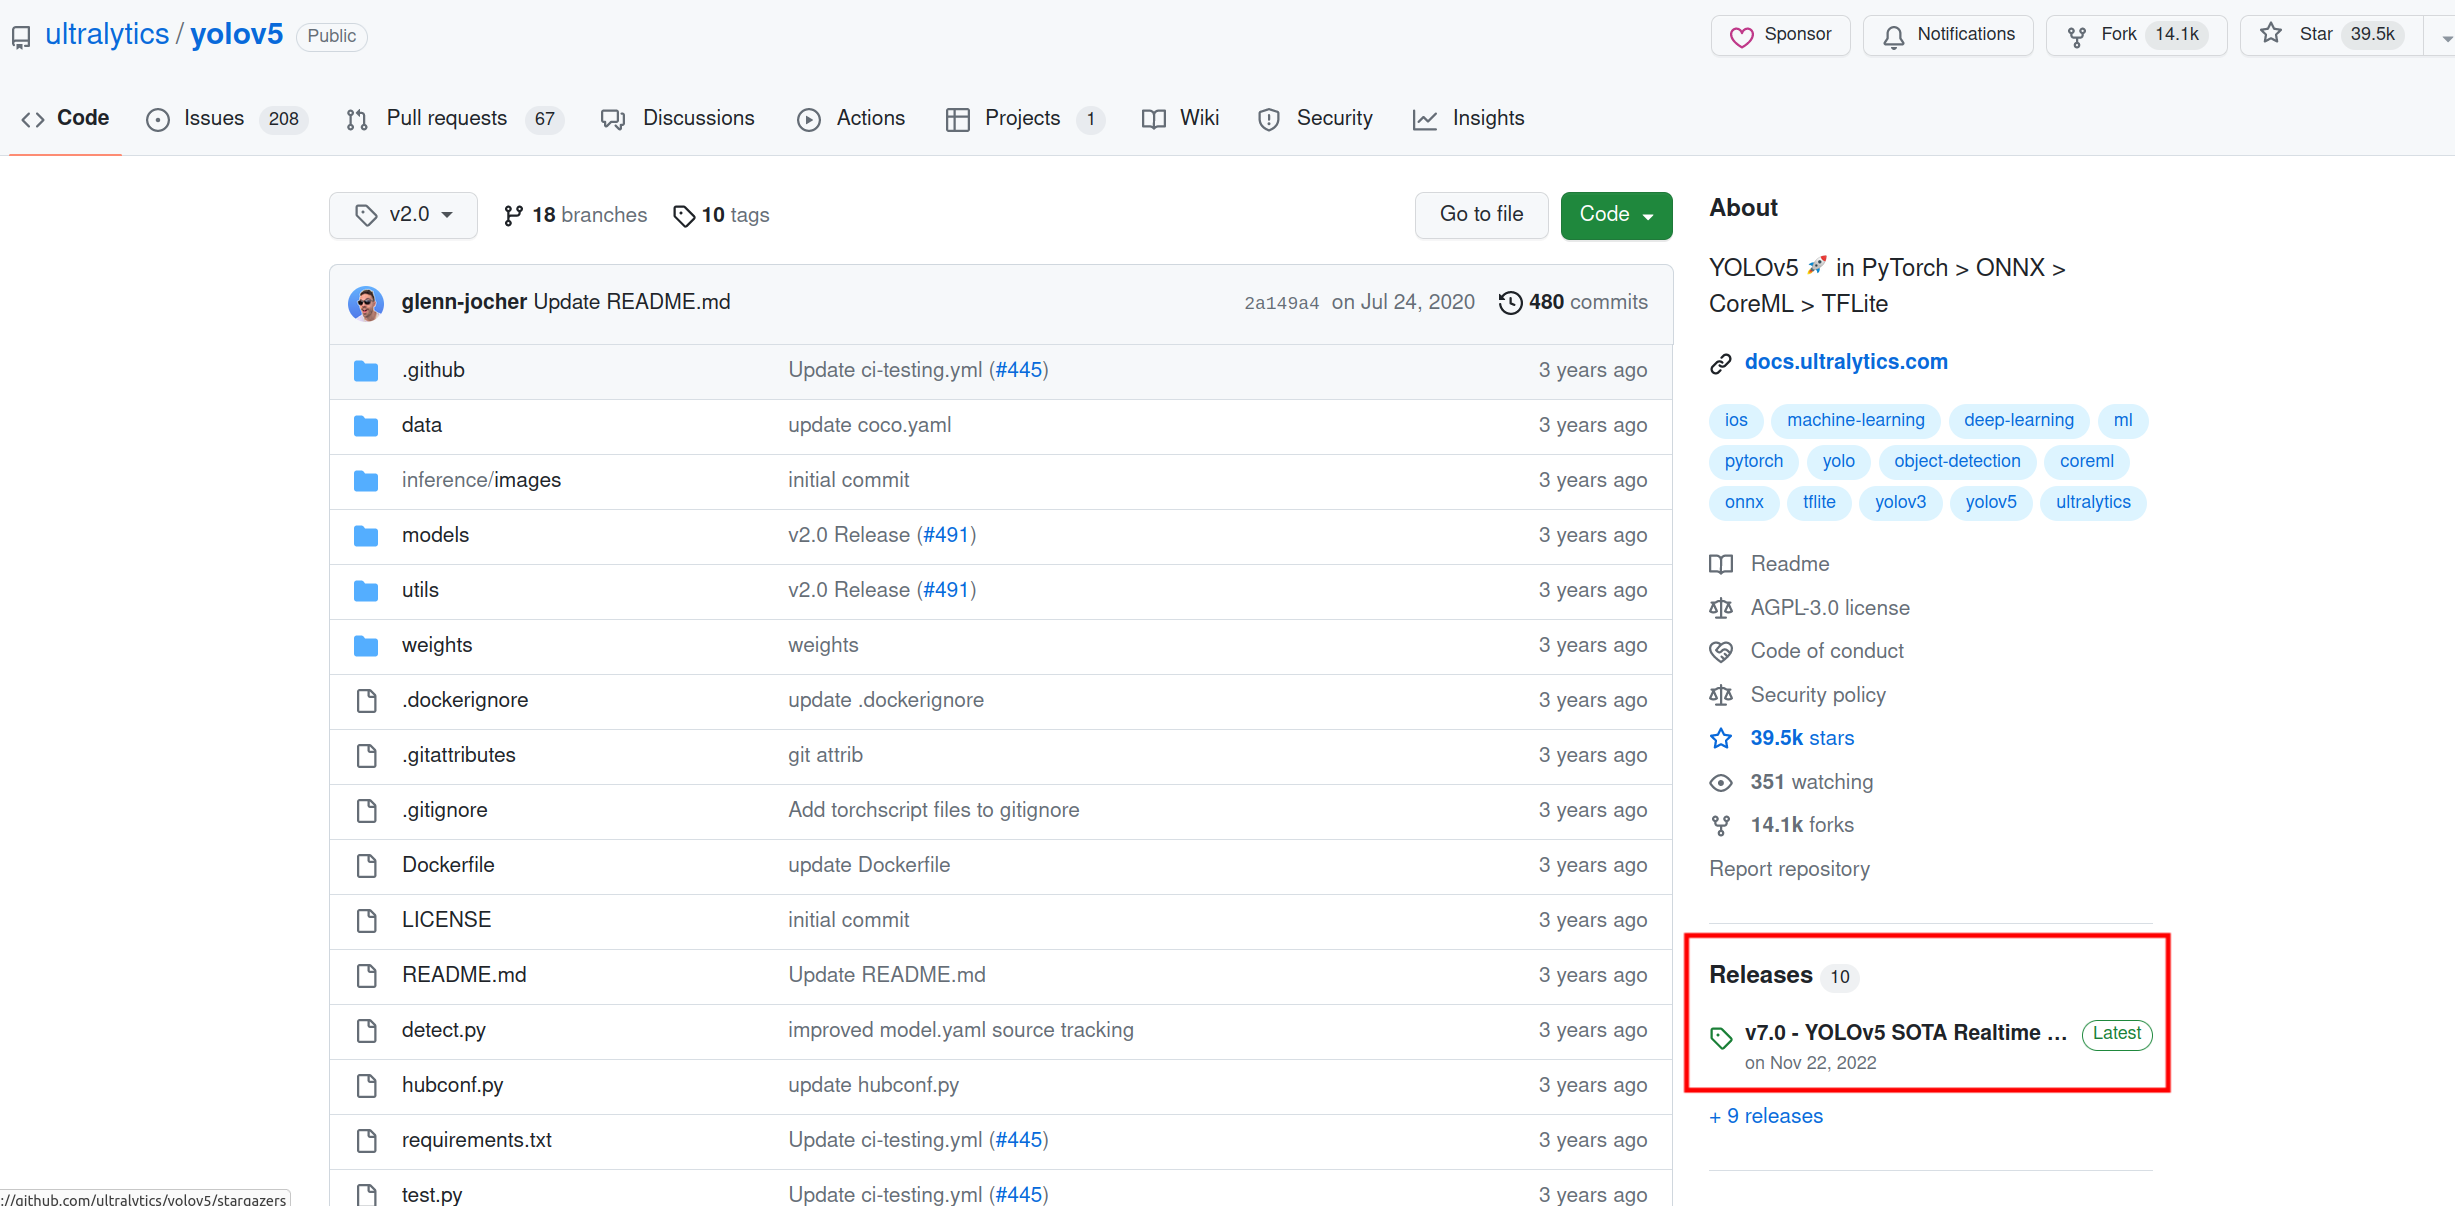
Task: Select the Code tab
Action: pyautogui.click(x=65, y=119)
